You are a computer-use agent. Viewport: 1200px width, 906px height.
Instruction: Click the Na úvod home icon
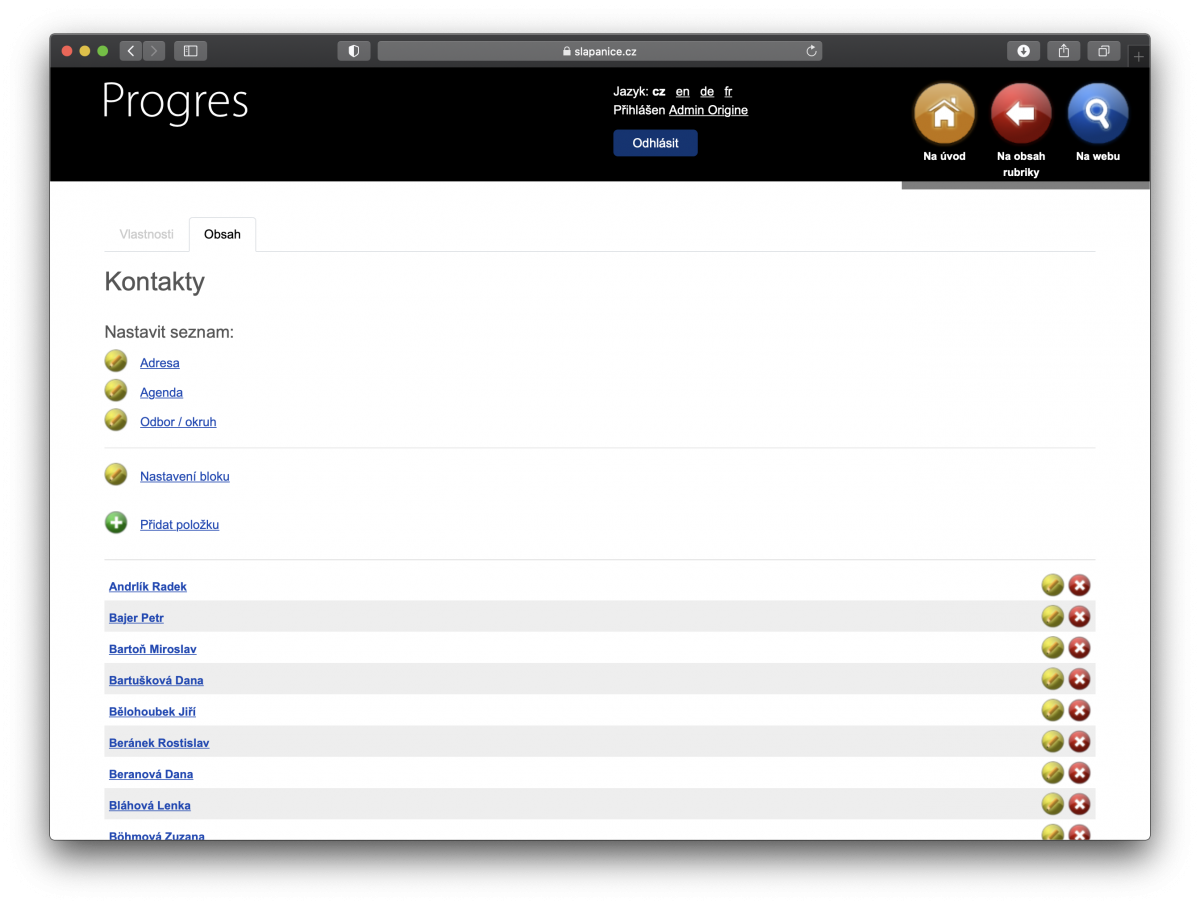coord(944,114)
